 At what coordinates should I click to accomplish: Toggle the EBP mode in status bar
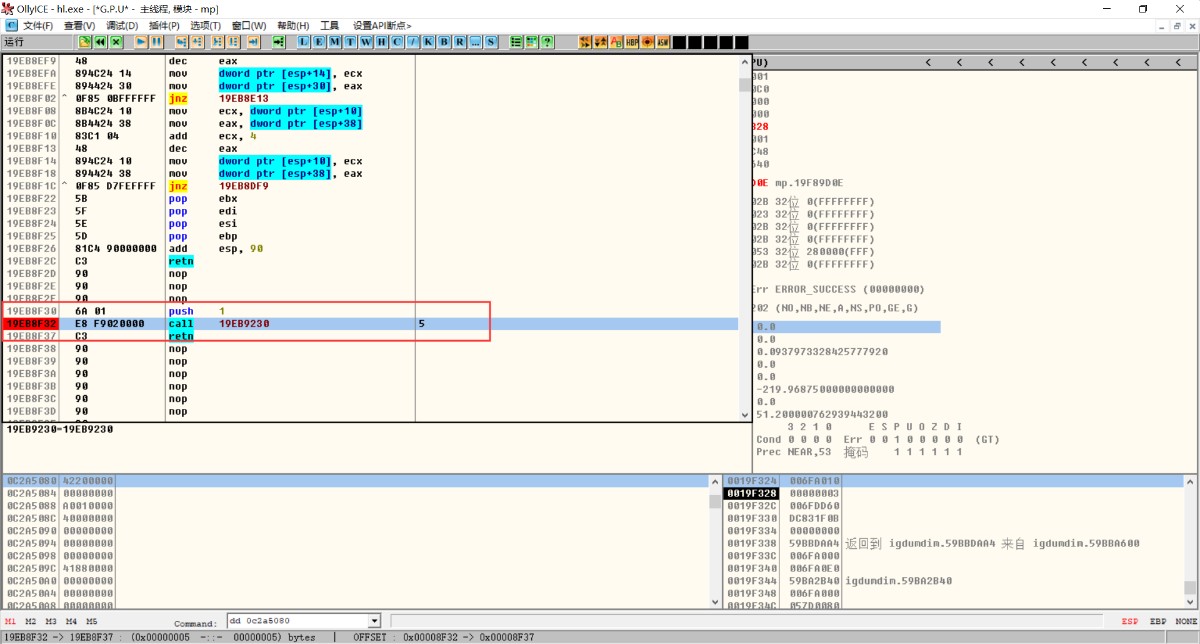pyautogui.click(x=1157, y=621)
